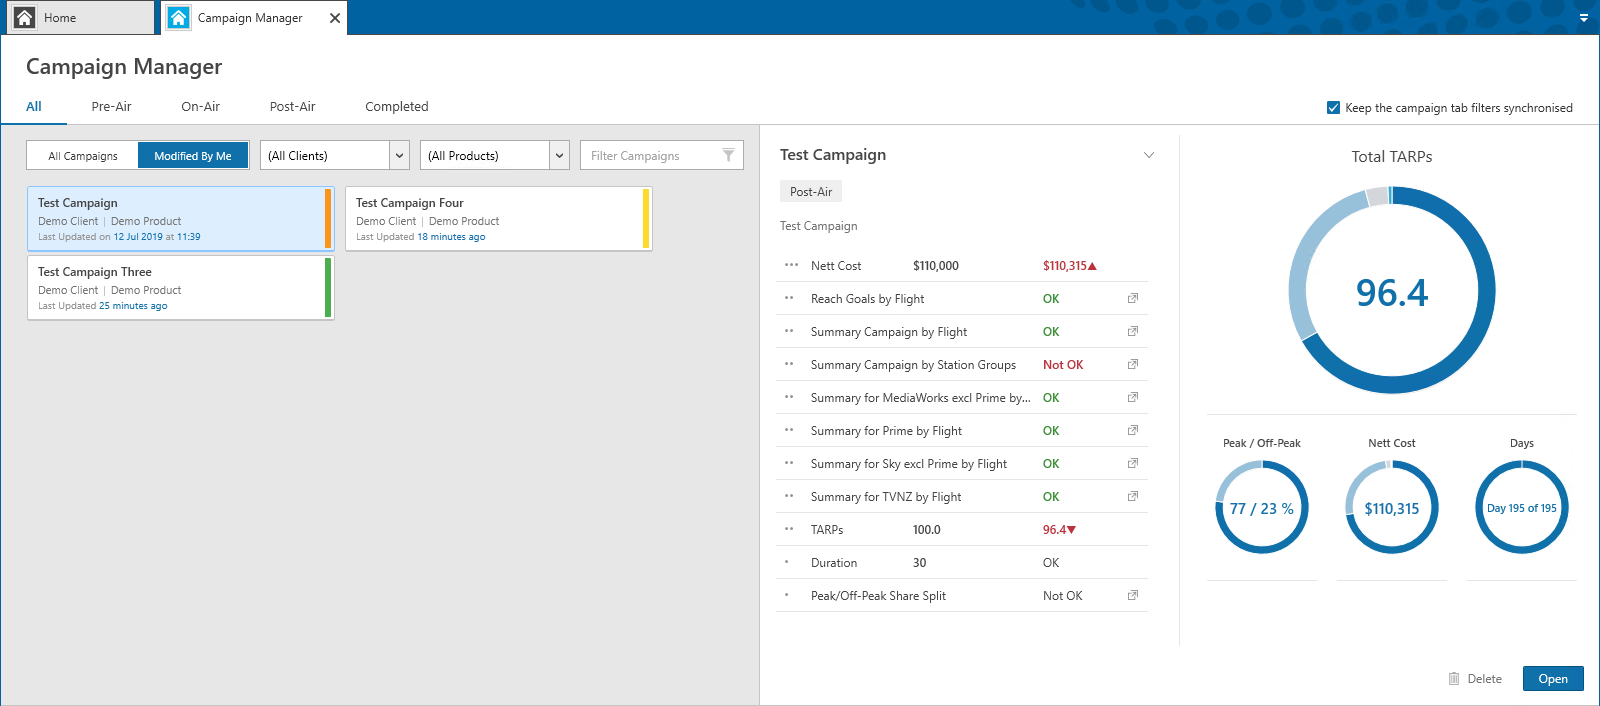The height and width of the screenshot is (706, 1600).
Task: Open Peak/Off-Peak Share Split popout icon
Action: pos(1133,595)
